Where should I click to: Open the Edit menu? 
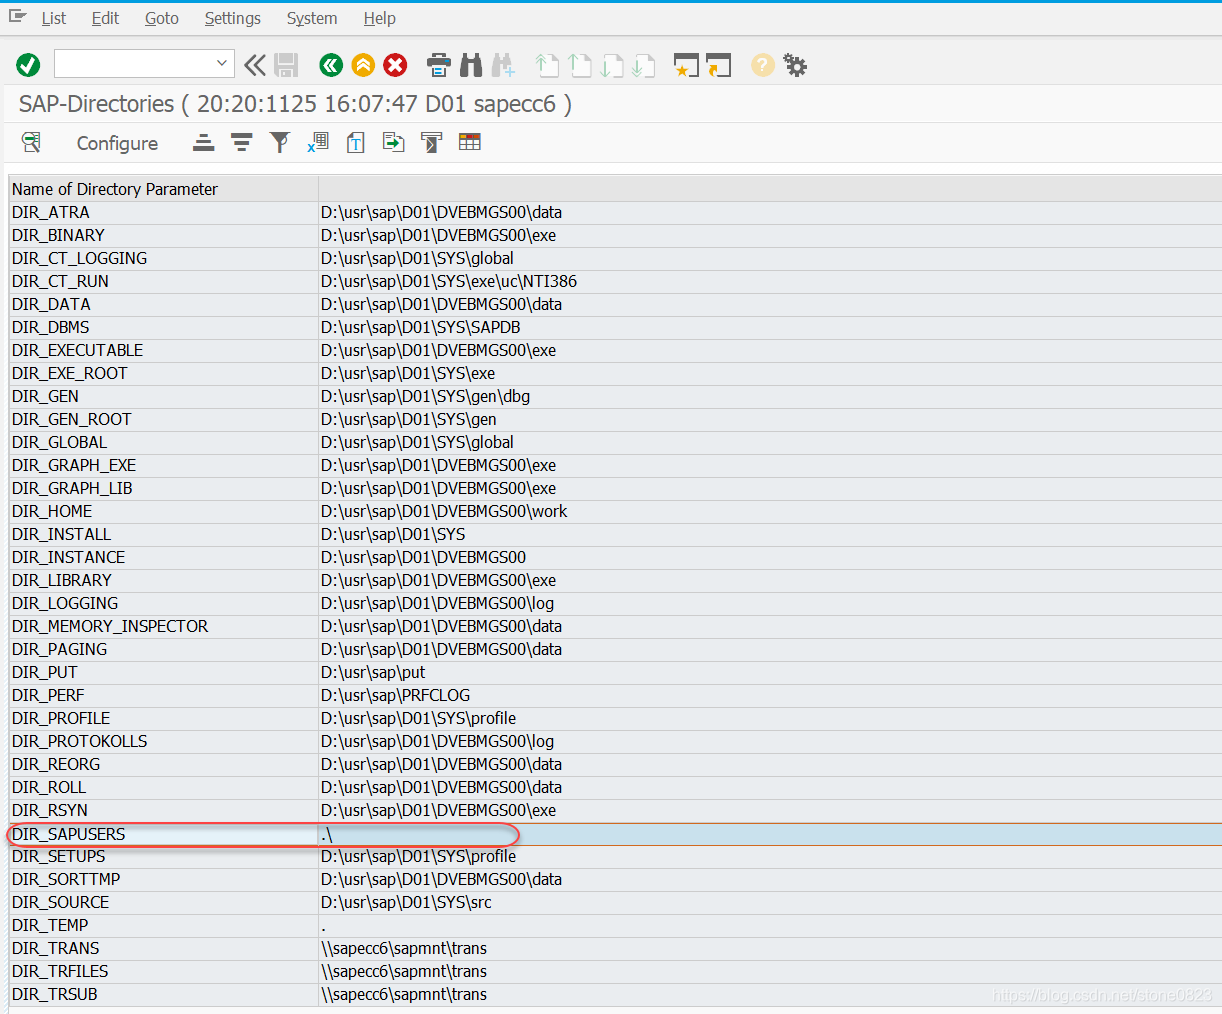(105, 18)
